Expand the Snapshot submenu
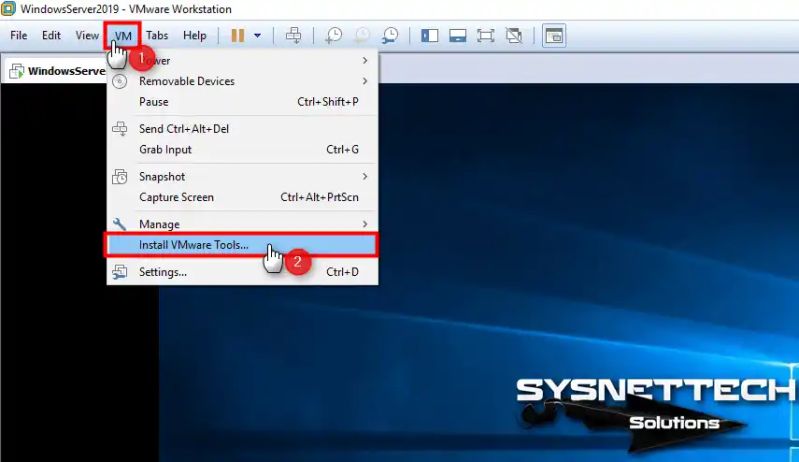 click(243, 177)
